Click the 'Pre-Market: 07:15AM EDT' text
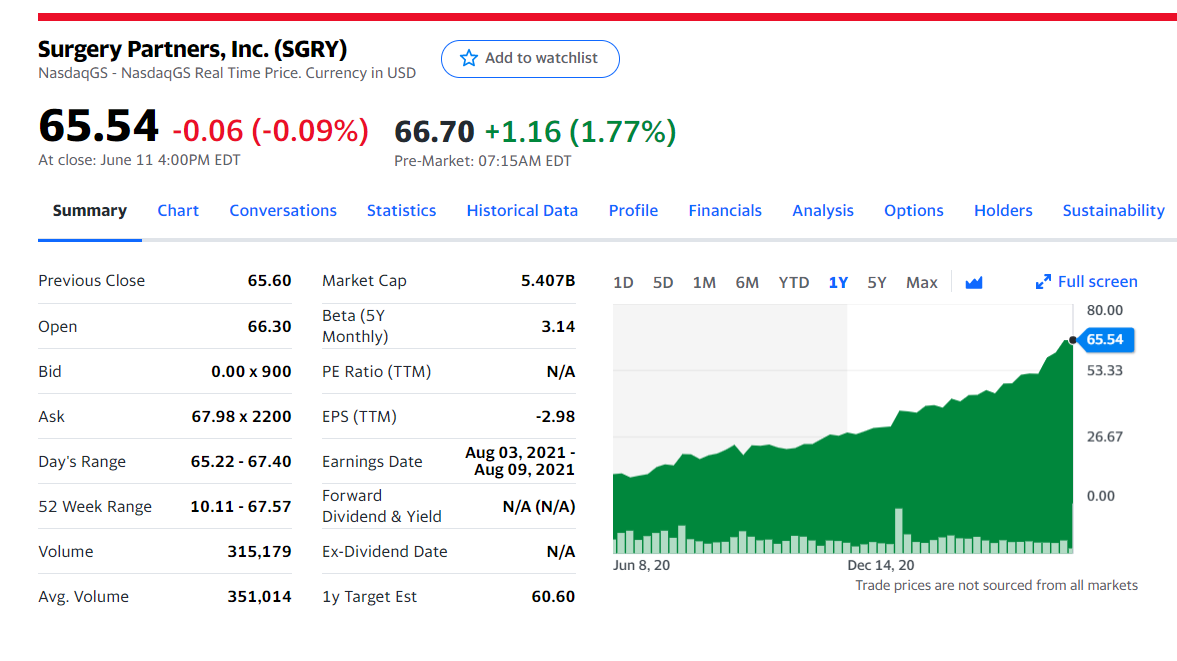Viewport: 1177px width, 661px height. click(x=483, y=161)
